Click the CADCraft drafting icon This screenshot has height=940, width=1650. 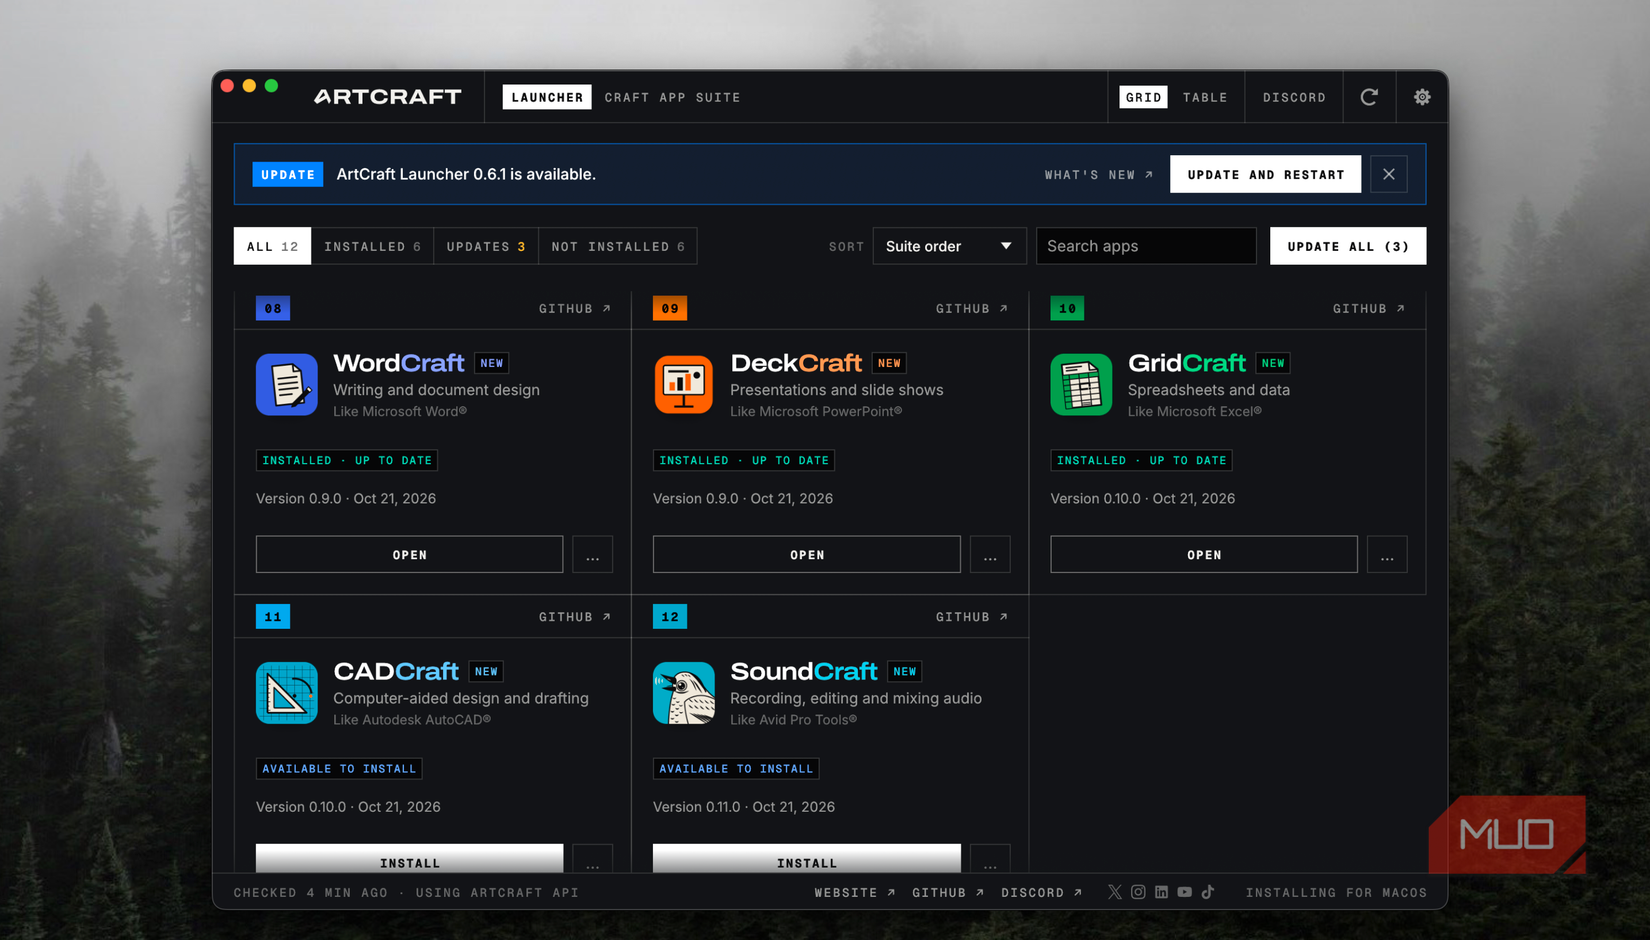287,692
